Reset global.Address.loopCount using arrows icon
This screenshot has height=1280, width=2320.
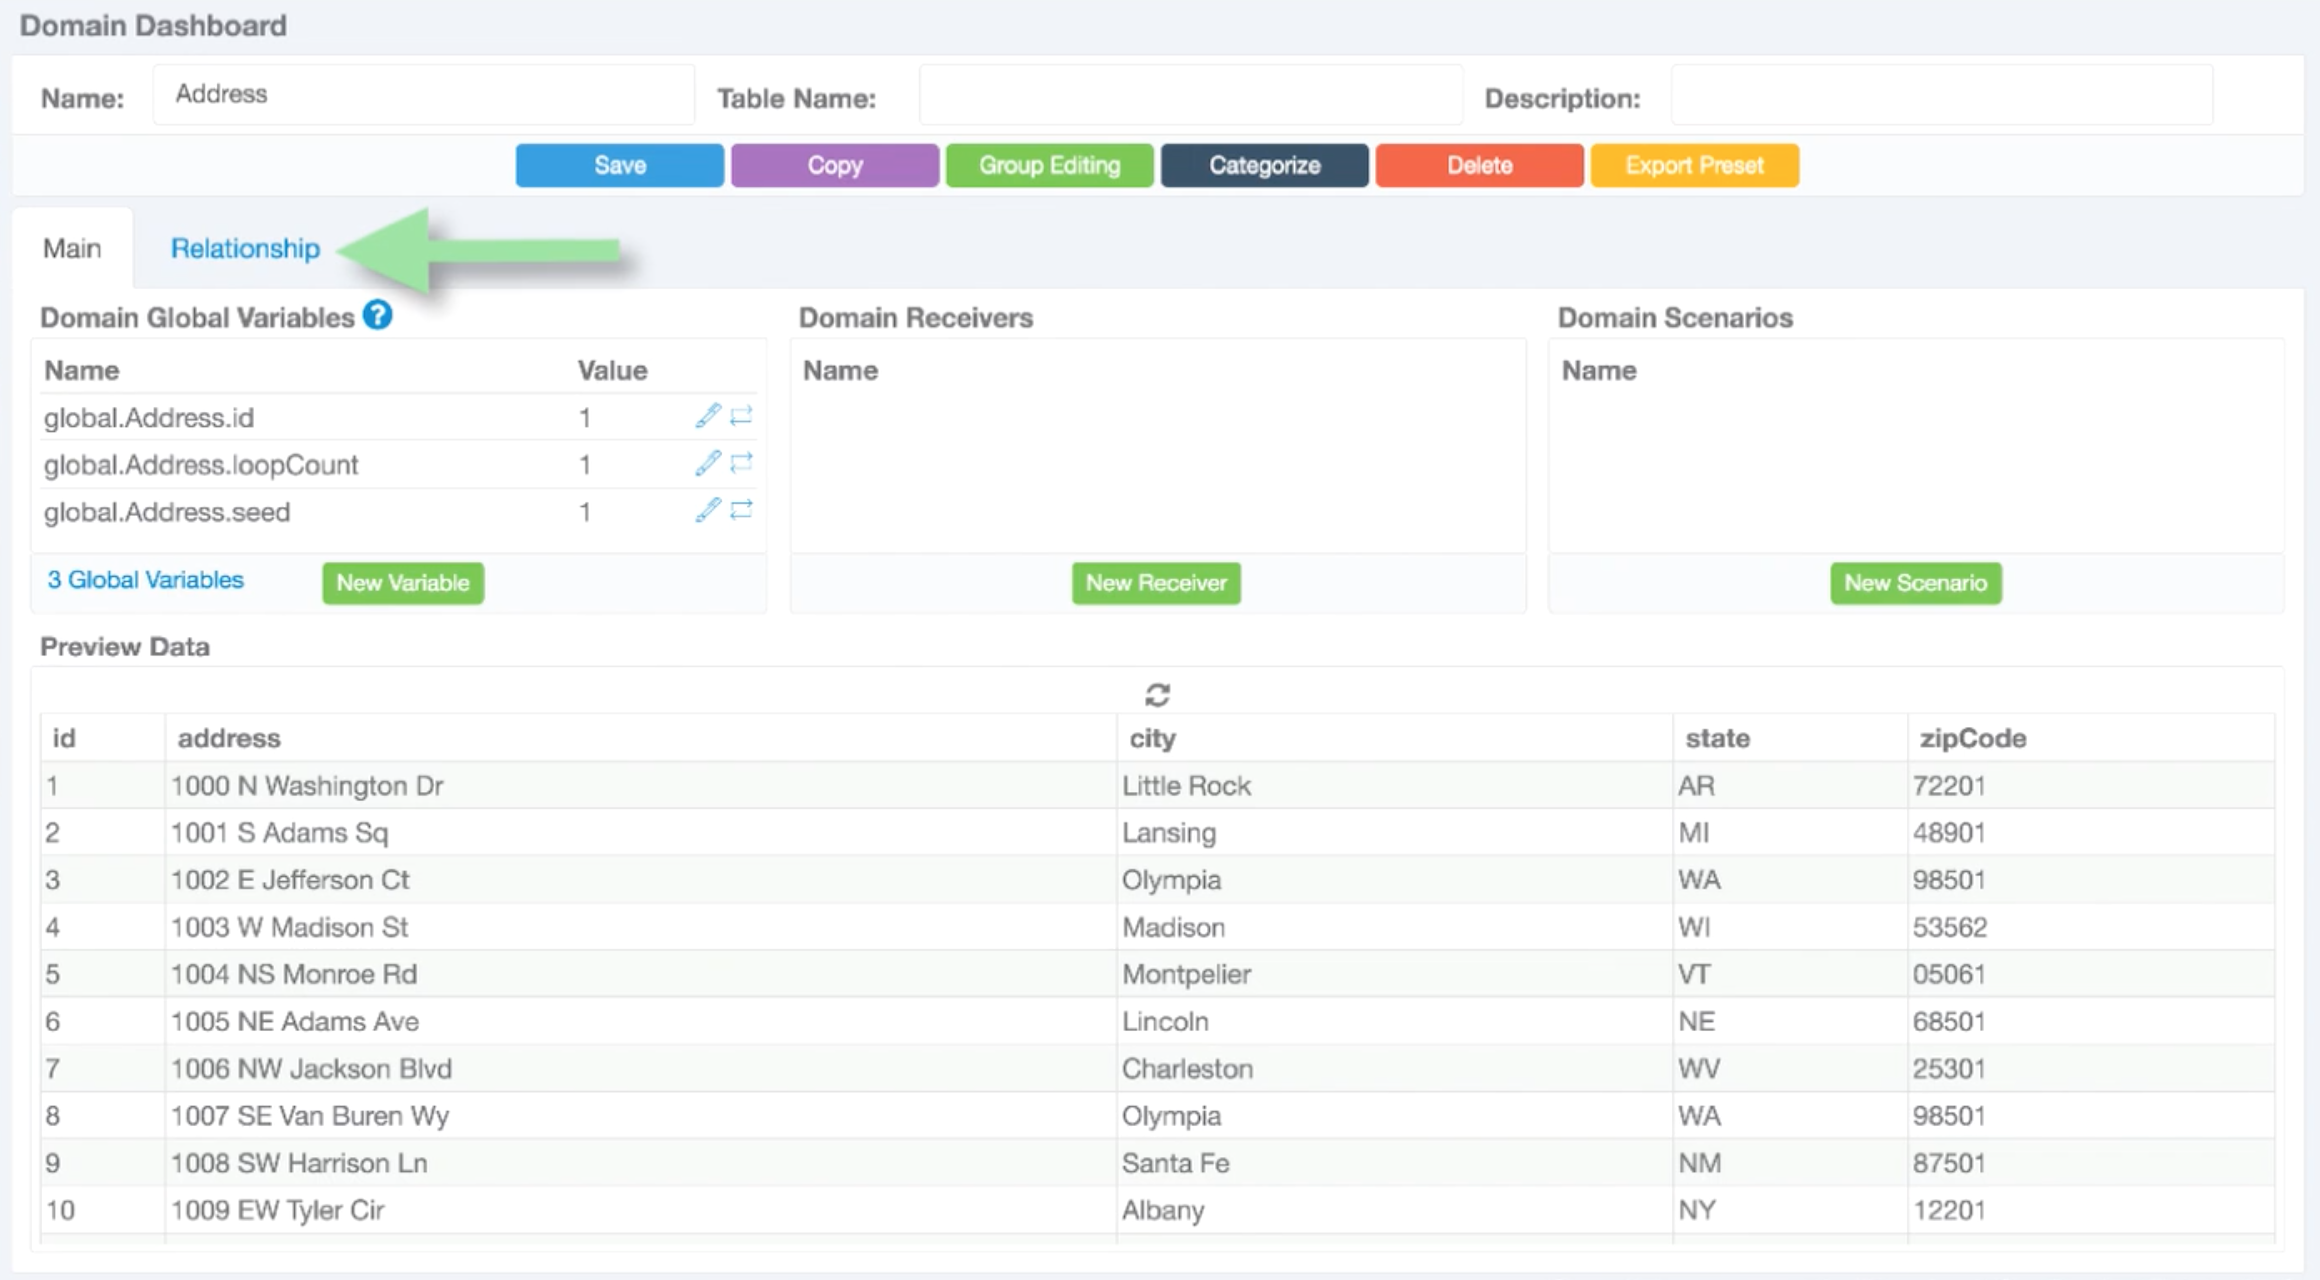point(741,463)
